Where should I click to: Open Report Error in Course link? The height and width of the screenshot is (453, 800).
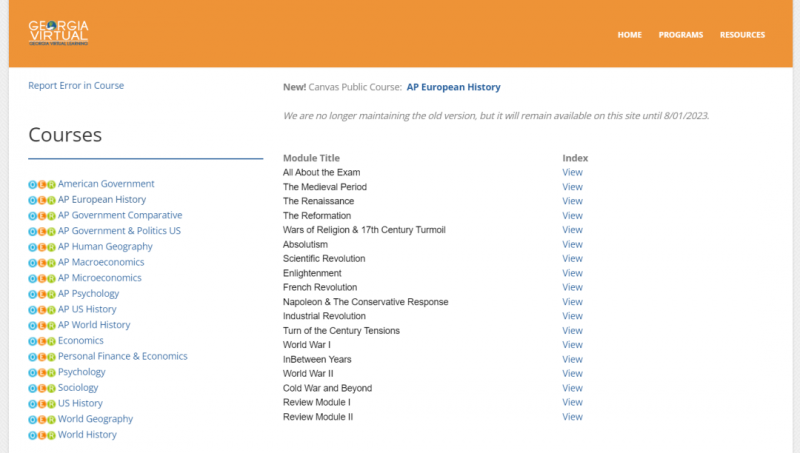(x=76, y=86)
